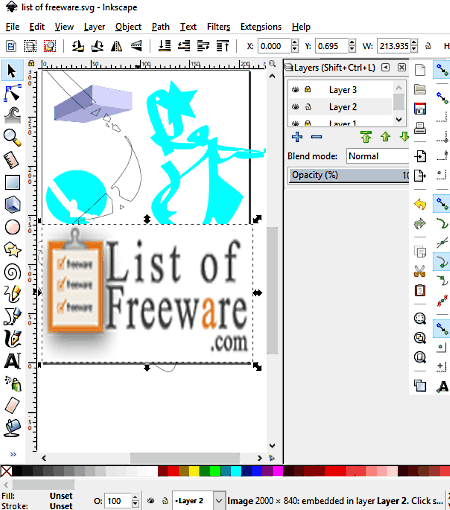Adjust the Opacity (%) slider
The width and height of the screenshot is (450, 510).
(349, 175)
